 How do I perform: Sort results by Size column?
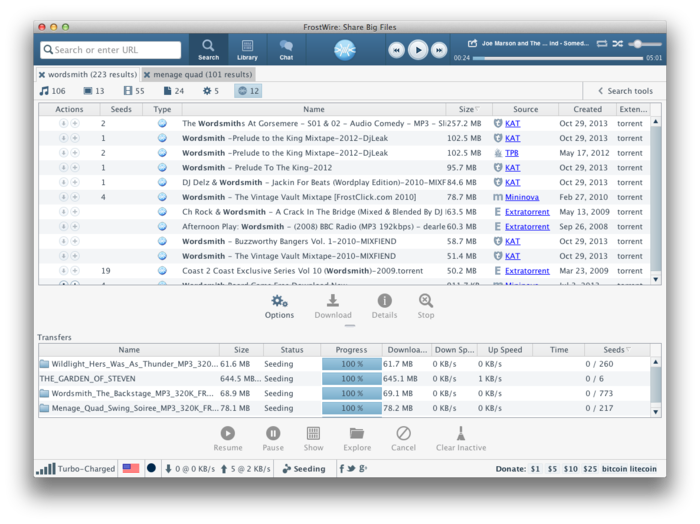(x=469, y=109)
